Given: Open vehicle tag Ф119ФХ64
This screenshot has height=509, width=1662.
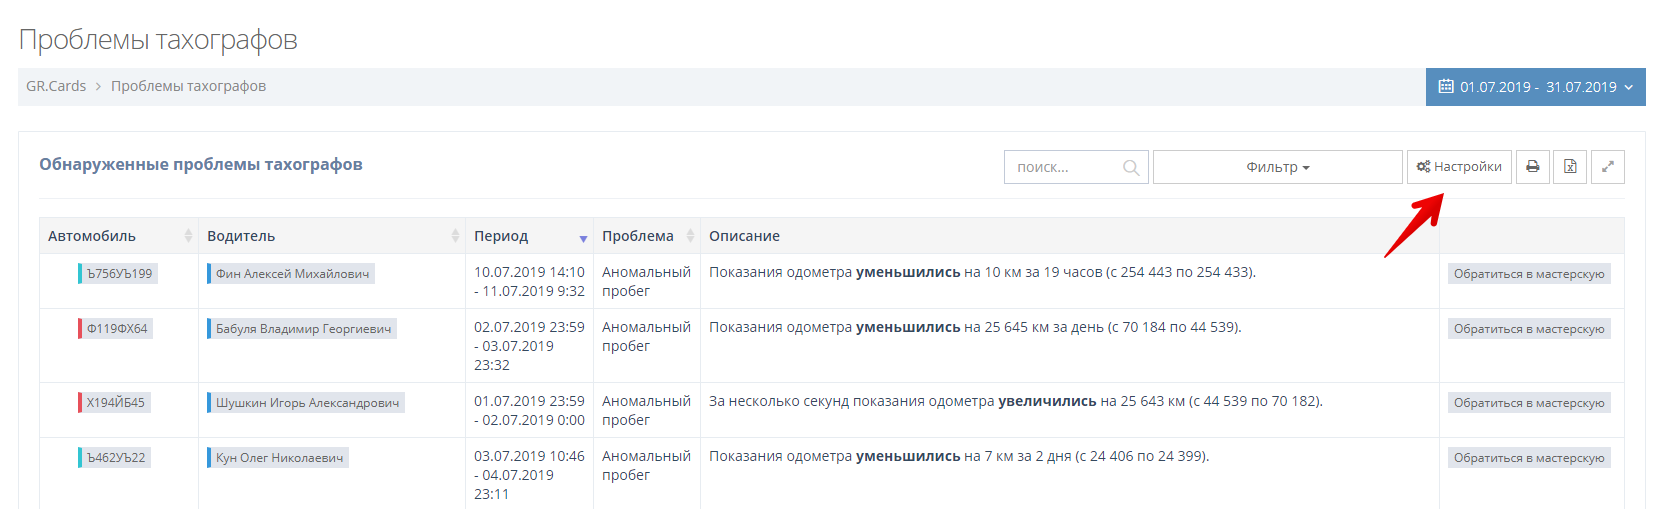Looking at the screenshot, I should pos(115,329).
